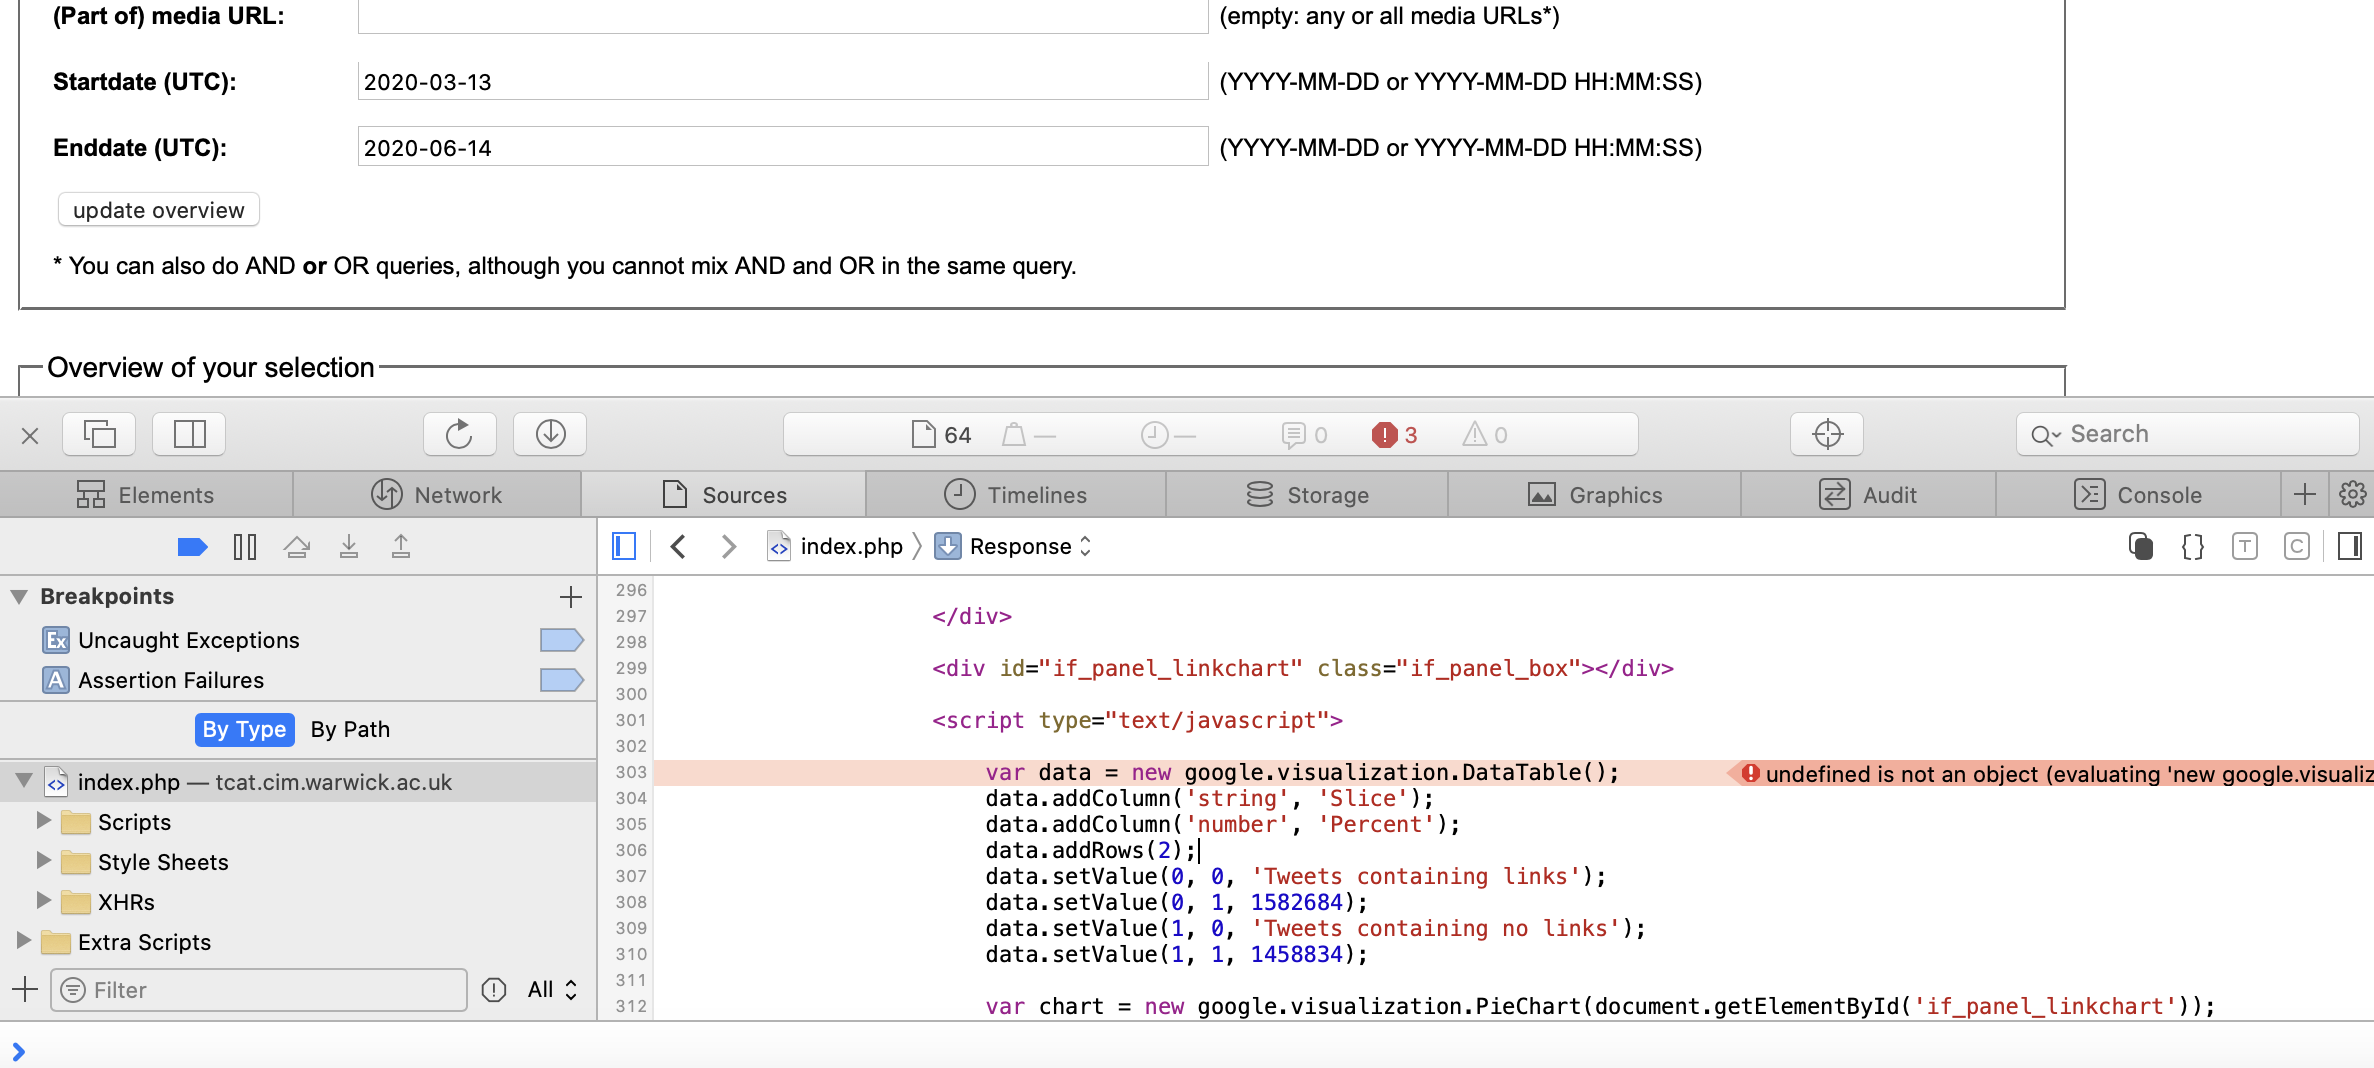Enable the type profiling T icon

pos(2246,546)
